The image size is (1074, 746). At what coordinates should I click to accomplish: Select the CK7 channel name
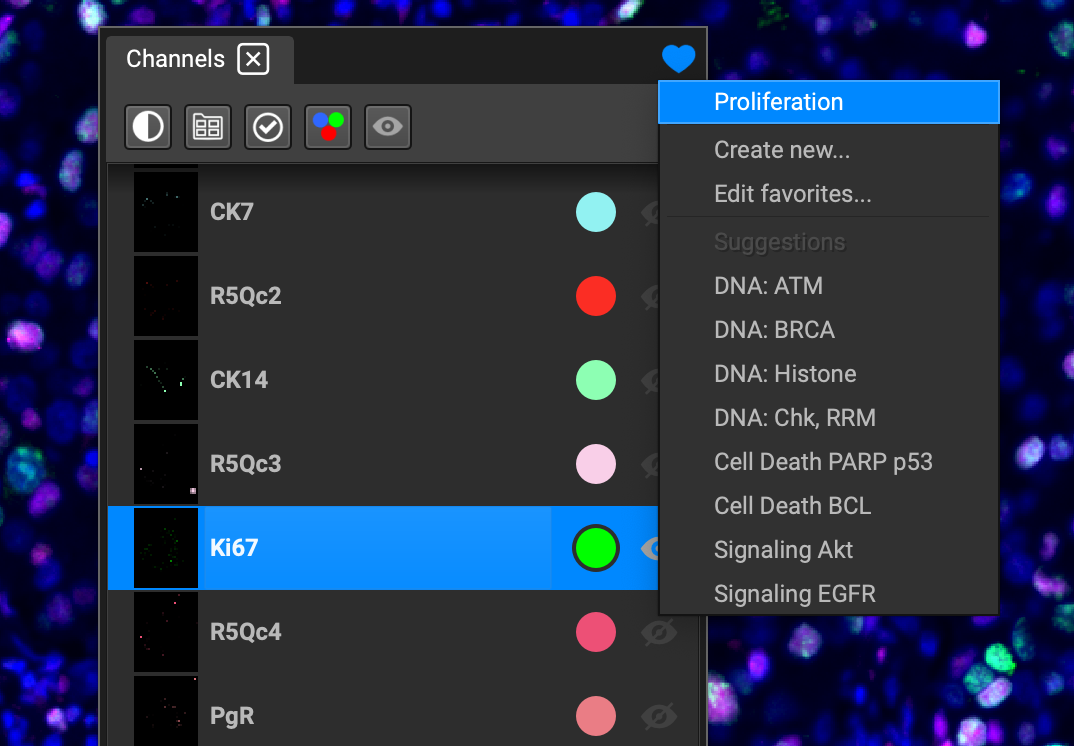(x=232, y=212)
